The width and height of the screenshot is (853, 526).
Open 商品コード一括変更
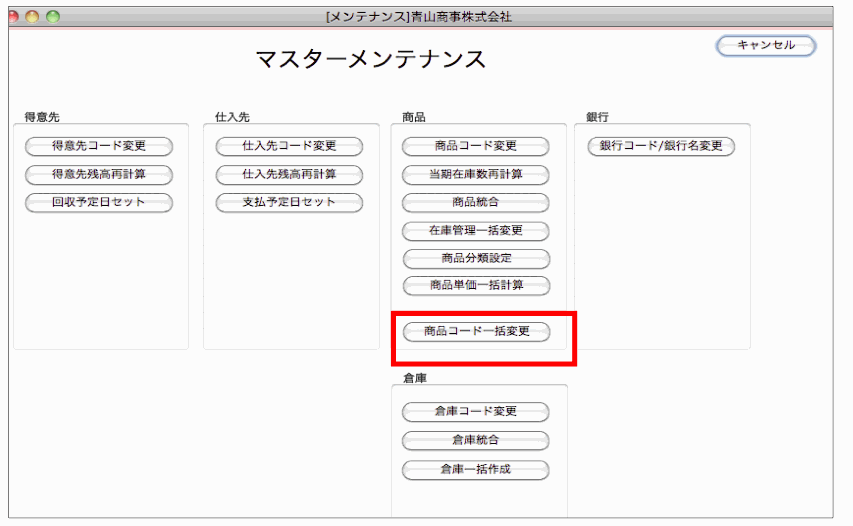click(477, 331)
